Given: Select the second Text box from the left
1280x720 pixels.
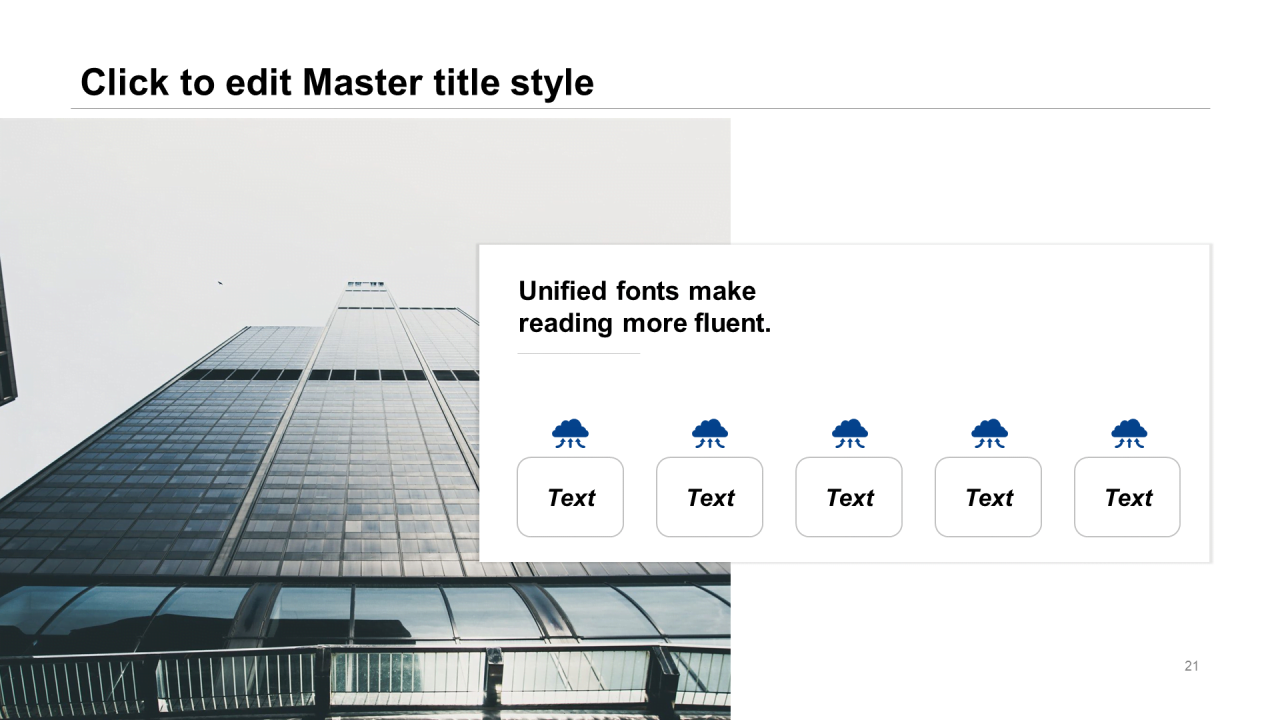Looking at the screenshot, I should point(710,497).
